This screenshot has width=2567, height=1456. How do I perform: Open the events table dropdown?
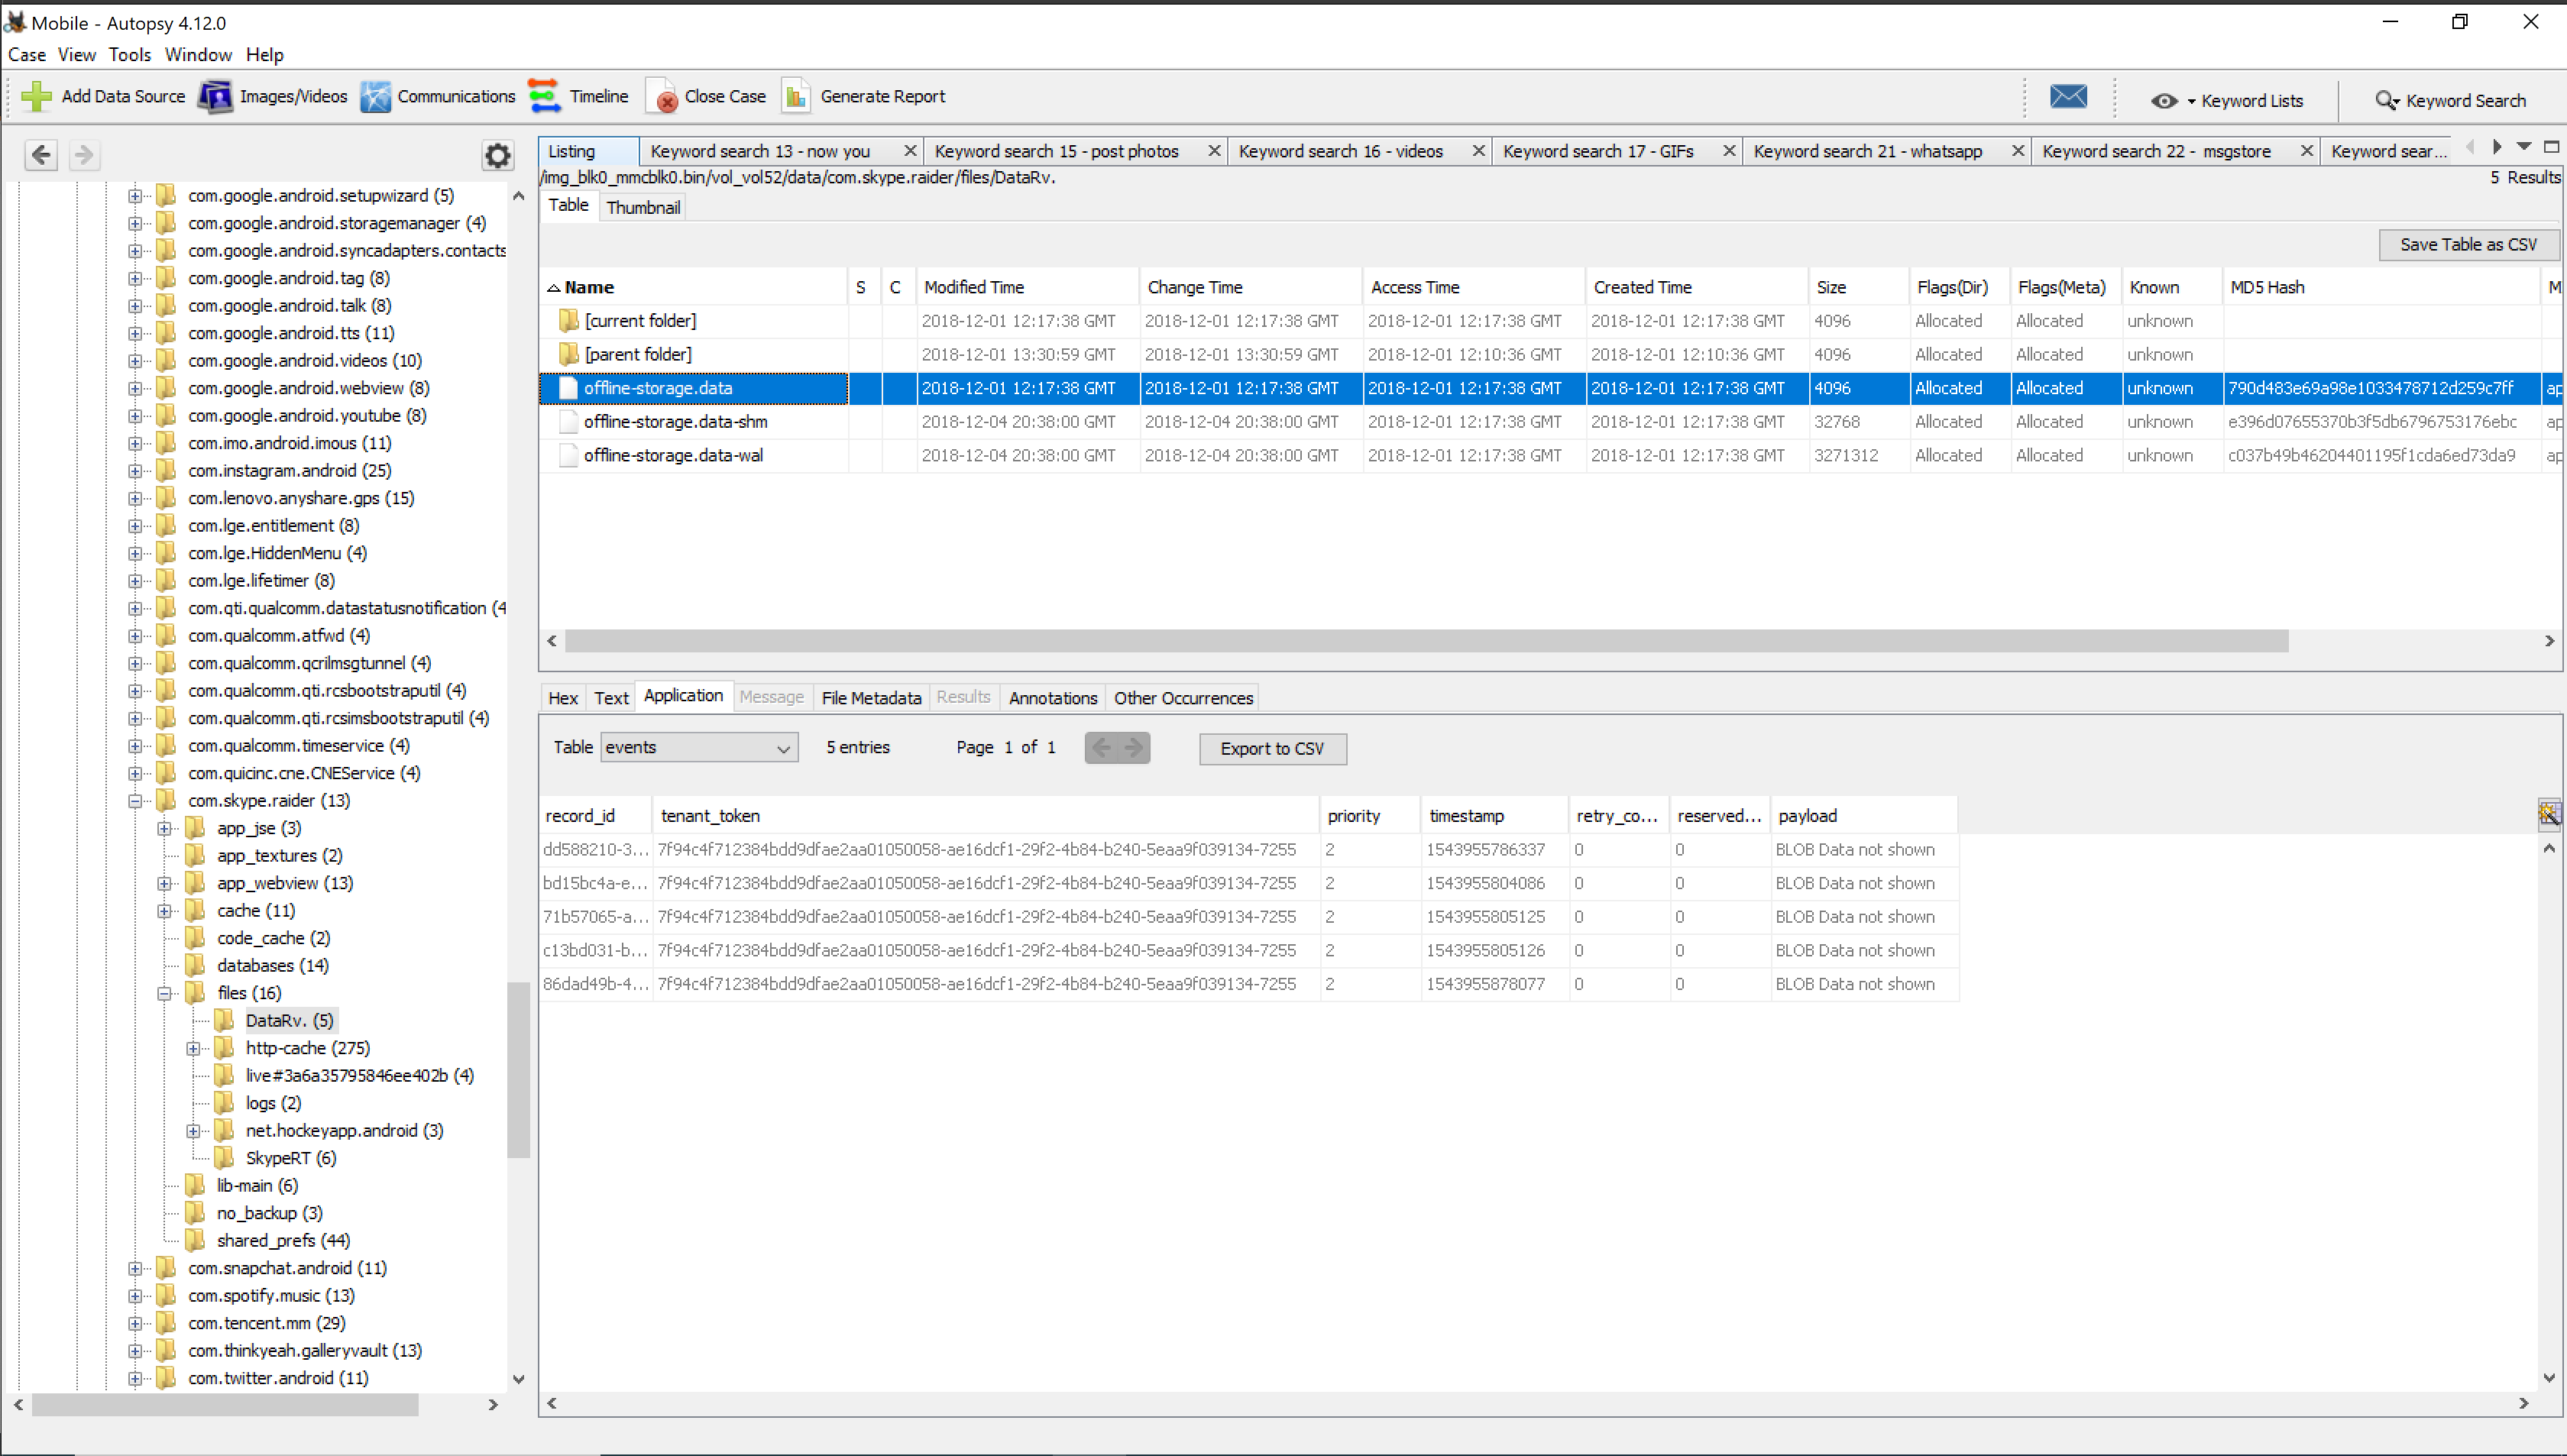699,747
